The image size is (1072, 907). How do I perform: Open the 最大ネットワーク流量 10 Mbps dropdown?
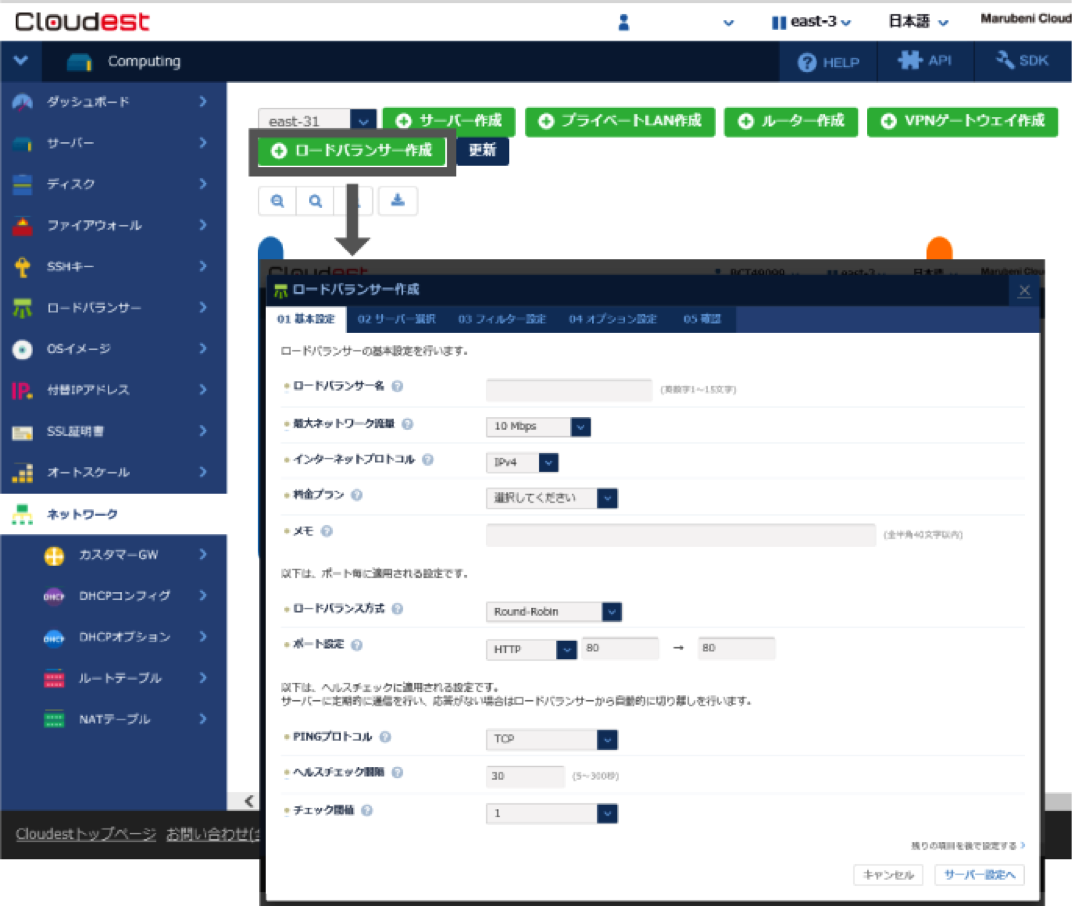click(x=538, y=427)
